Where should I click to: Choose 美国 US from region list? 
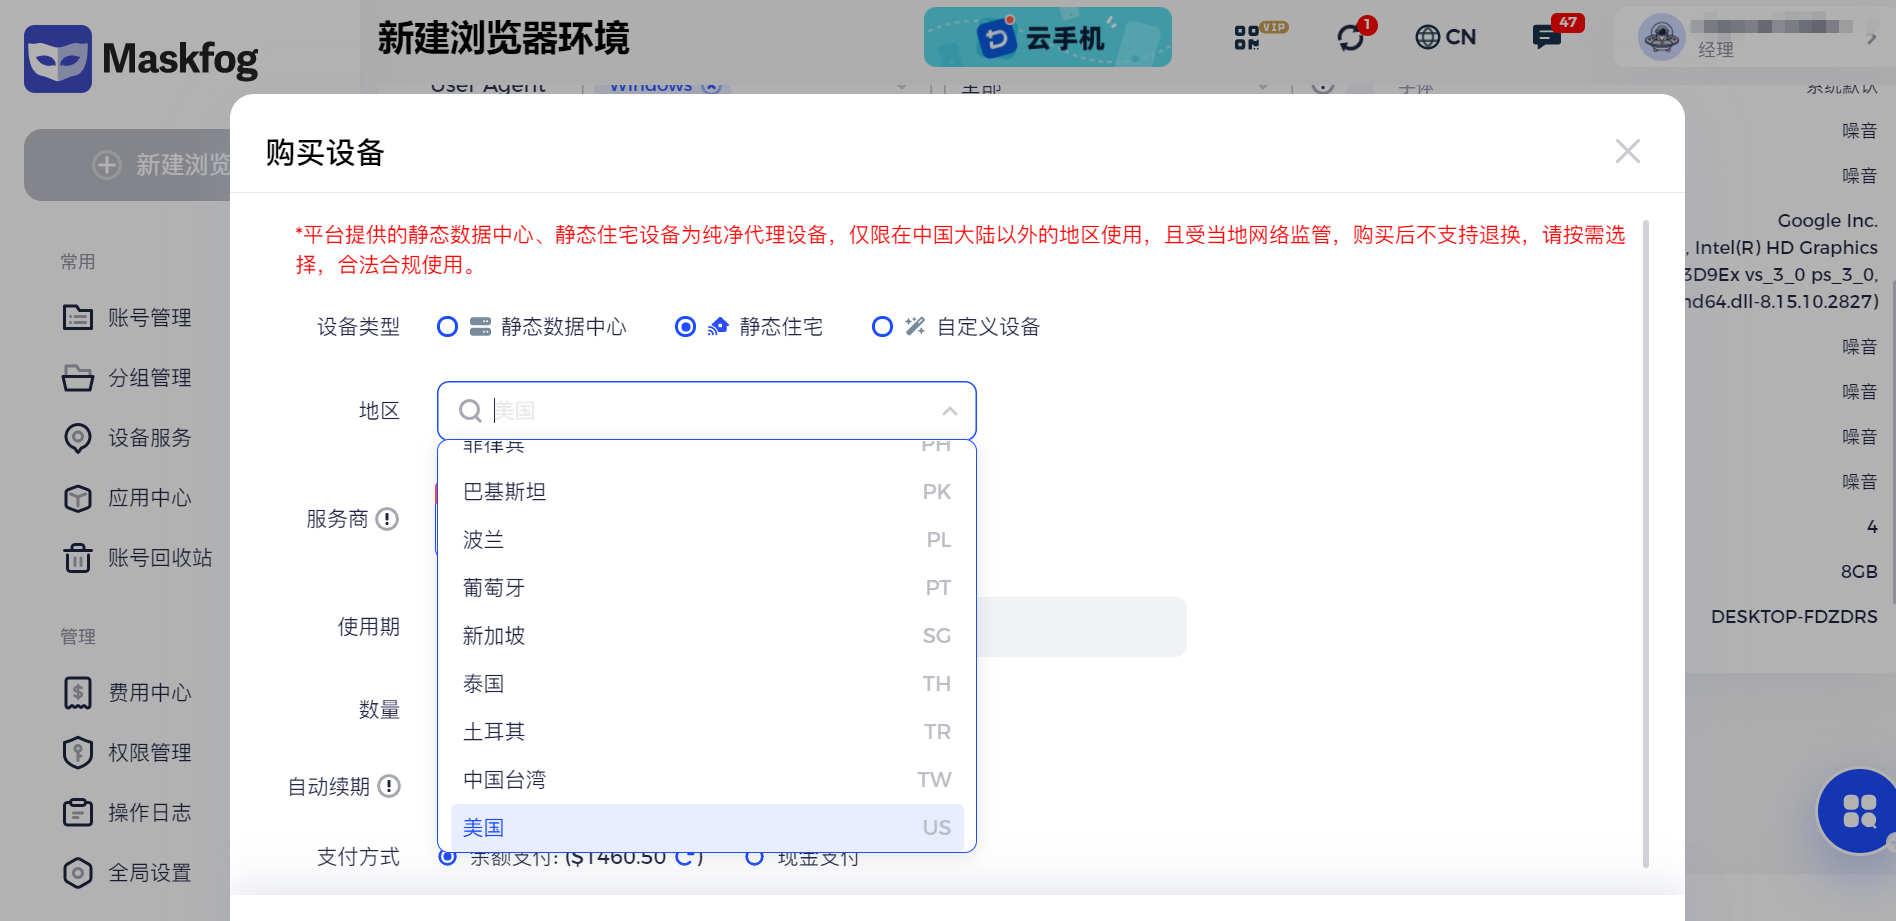click(707, 828)
